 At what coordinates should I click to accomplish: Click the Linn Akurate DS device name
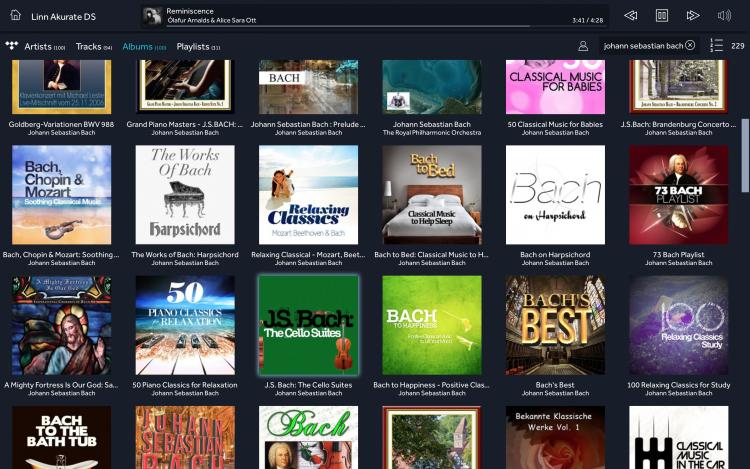pos(63,17)
